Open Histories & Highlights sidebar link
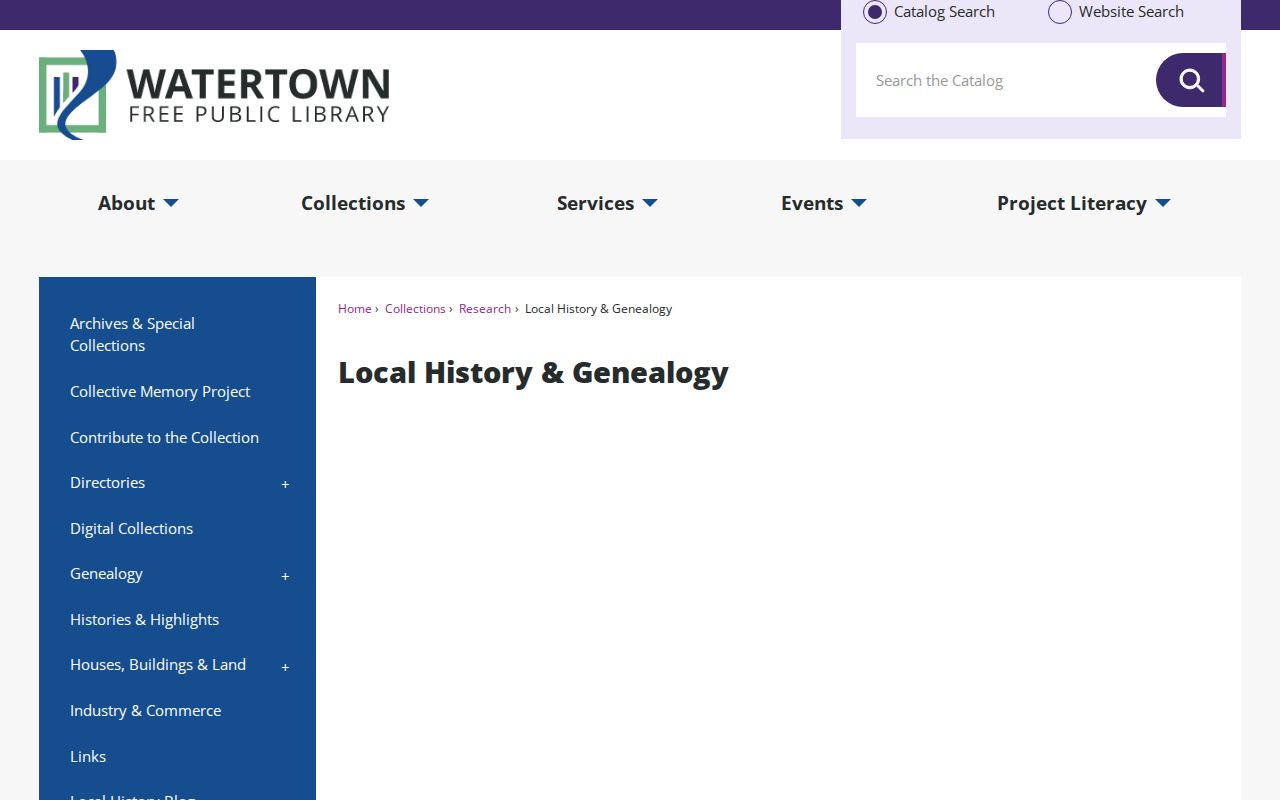This screenshot has width=1280, height=800. tap(144, 619)
